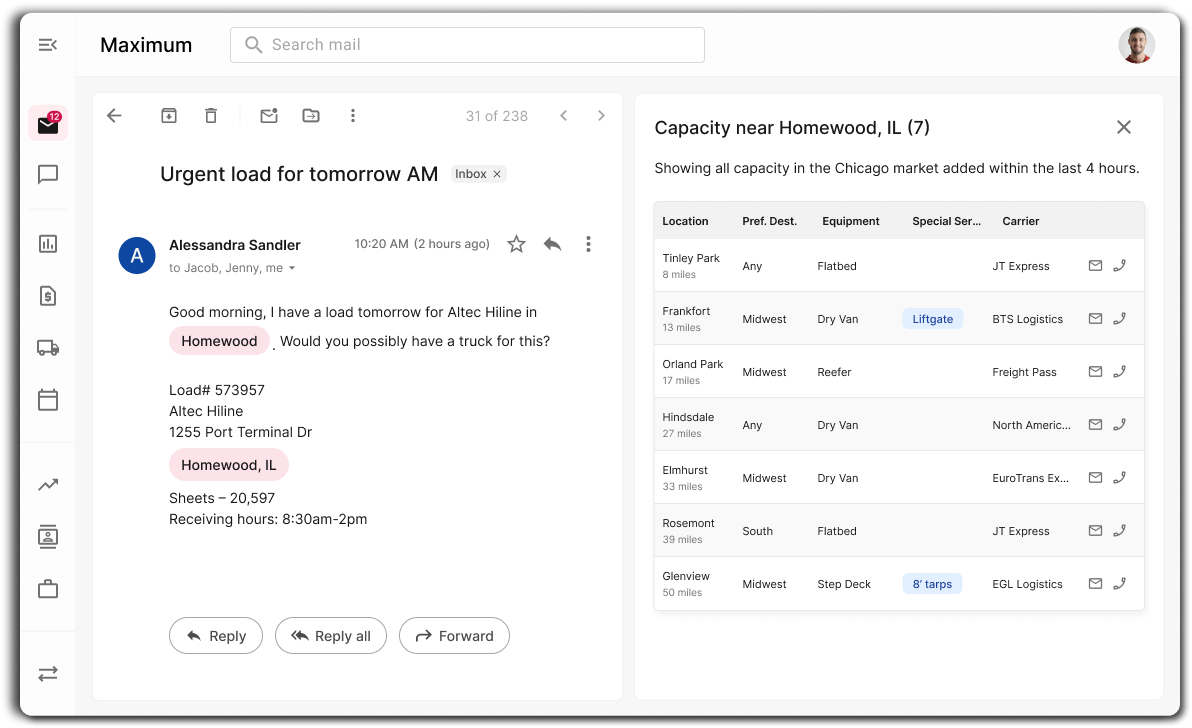The width and height of the screenshot is (1192, 728).
Task: Click the Forward button
Action: tap(454, 636)
